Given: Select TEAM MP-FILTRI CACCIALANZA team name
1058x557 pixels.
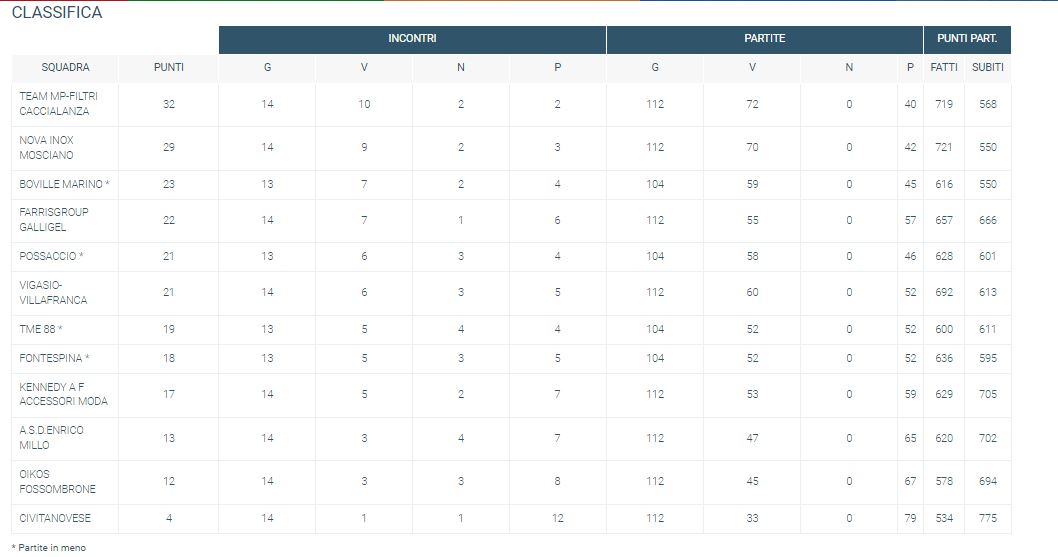Looking at the screenshot, I should (58, 104).
